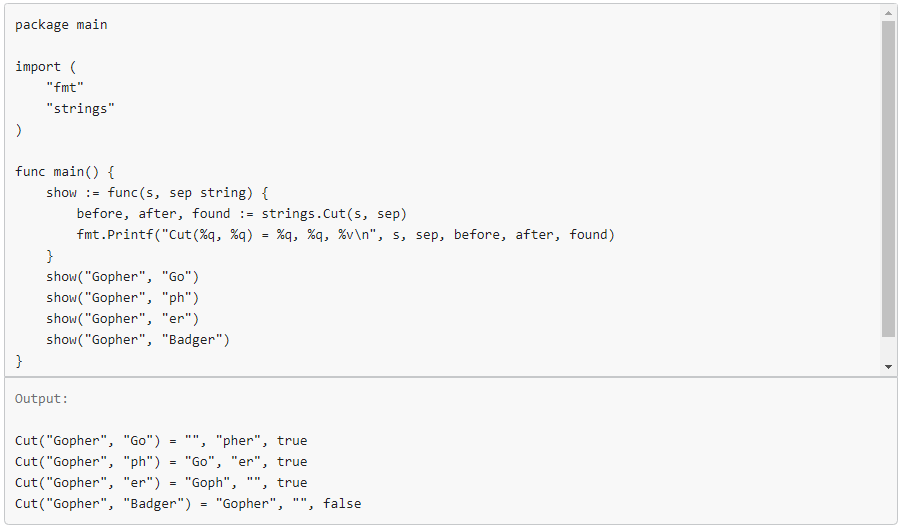Screen dimensions: 901x529
Task: Click the Cut("Gopher", "er") output line
Action: [161, 483]
